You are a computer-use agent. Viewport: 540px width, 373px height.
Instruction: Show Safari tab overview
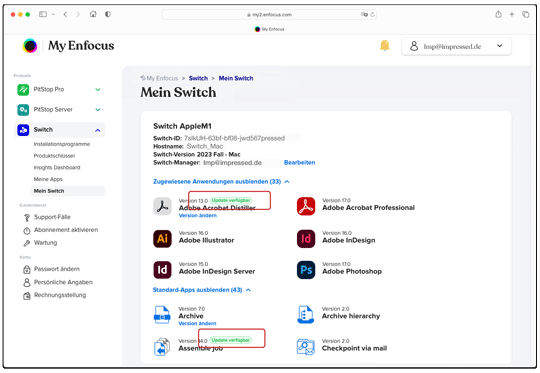pos(526,14)
